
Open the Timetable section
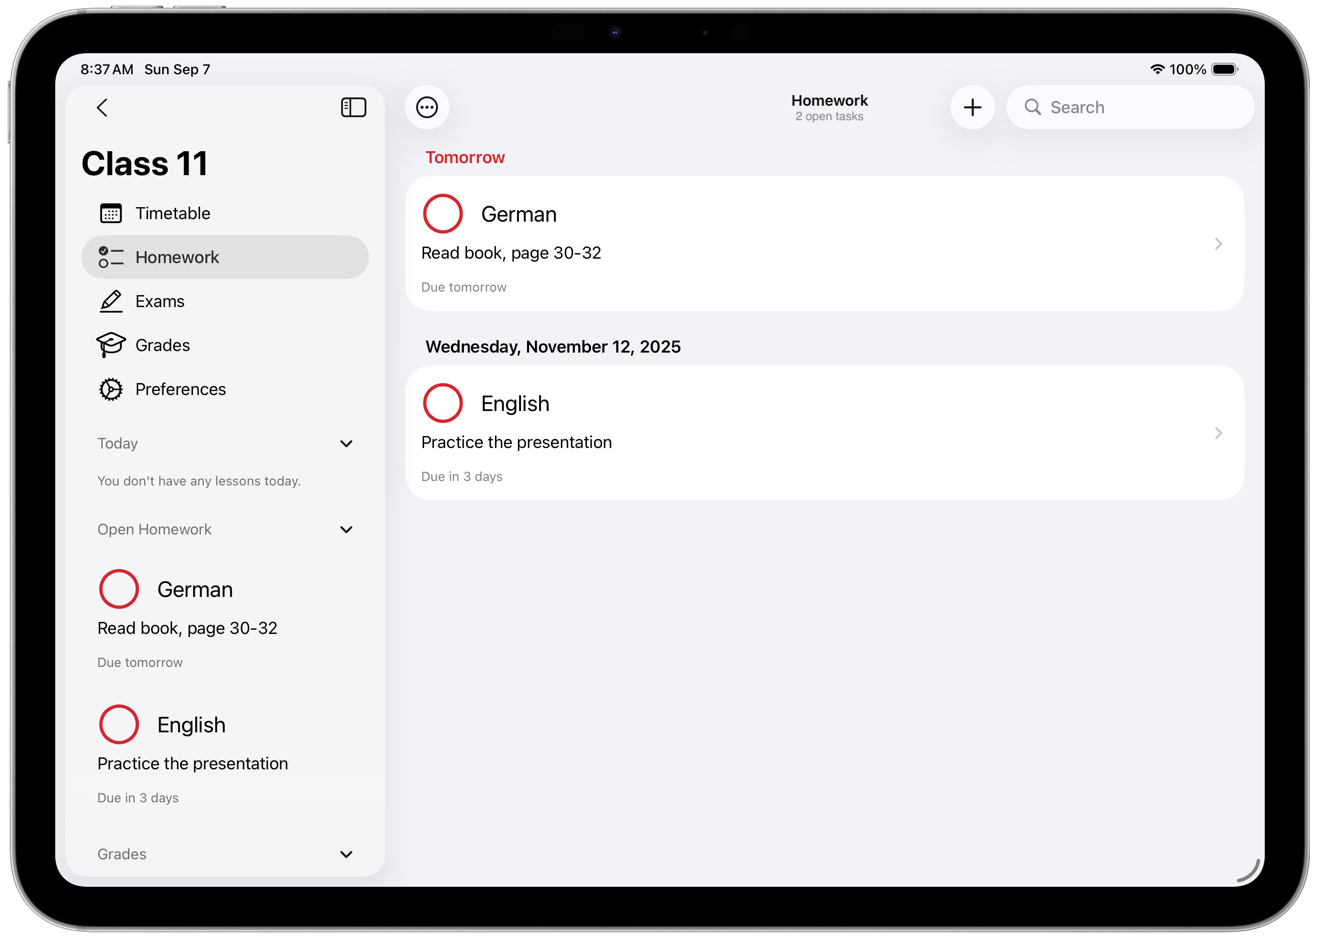[225, 213]
